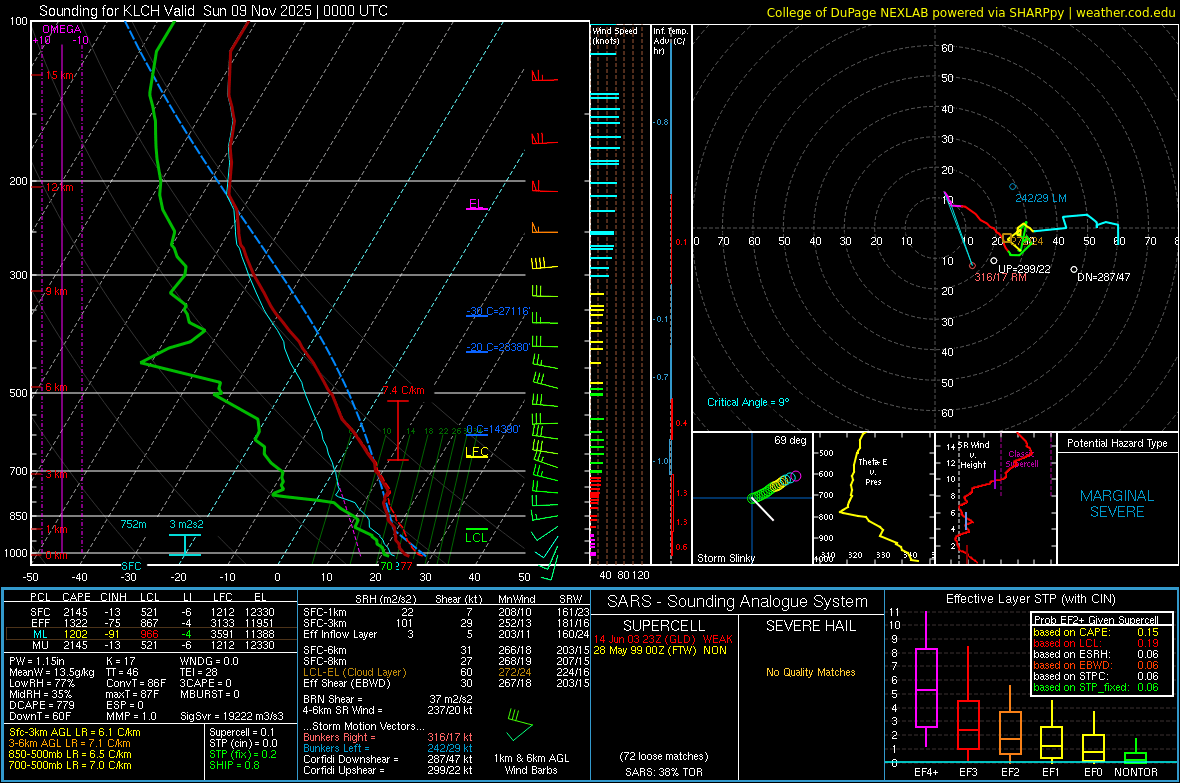The image size is (1180, 783).
Task: Click the Storm Slinky circle cluster
Action: [x=774, y=486]
